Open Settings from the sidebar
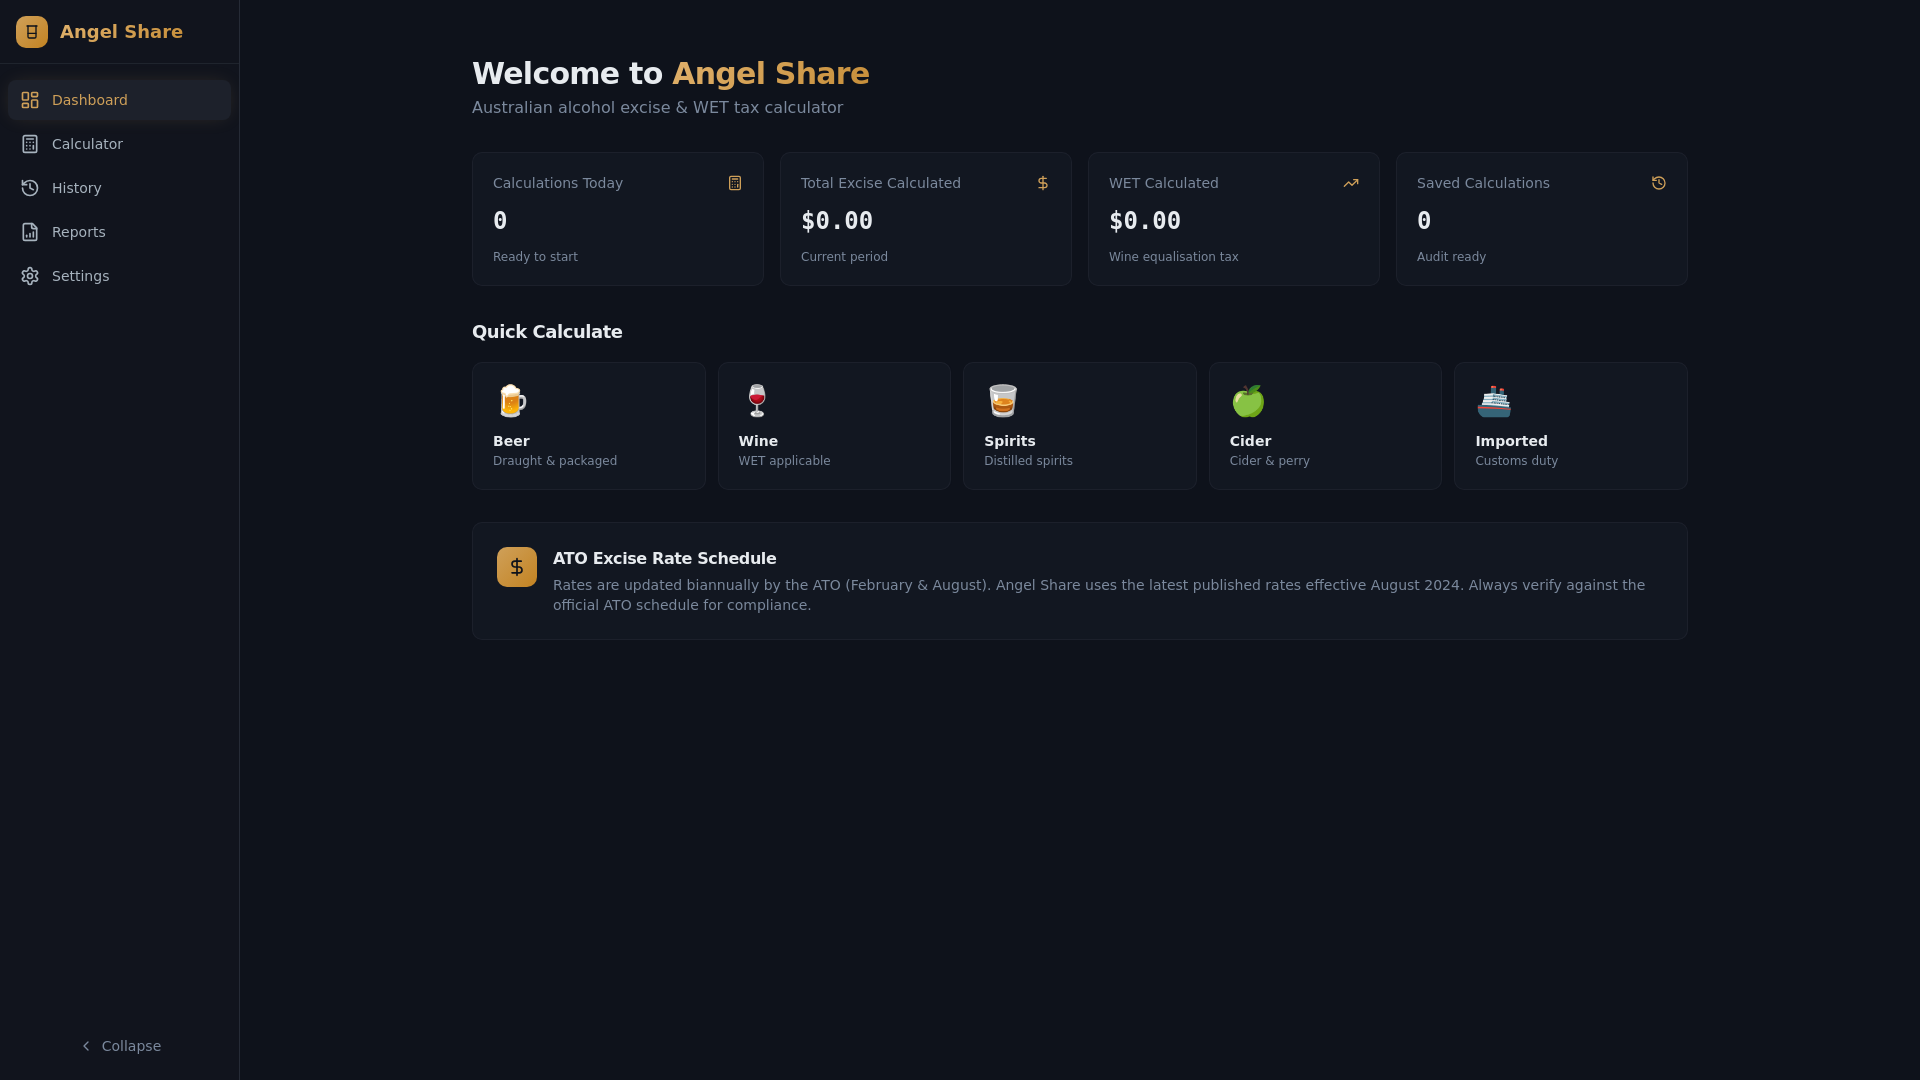 (x=119, y=276)
